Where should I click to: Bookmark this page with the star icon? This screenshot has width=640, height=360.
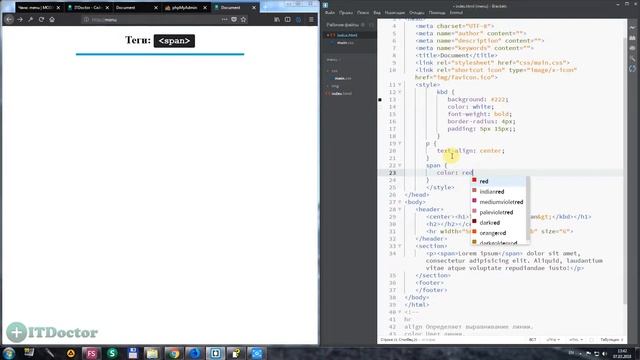point(244,19)
